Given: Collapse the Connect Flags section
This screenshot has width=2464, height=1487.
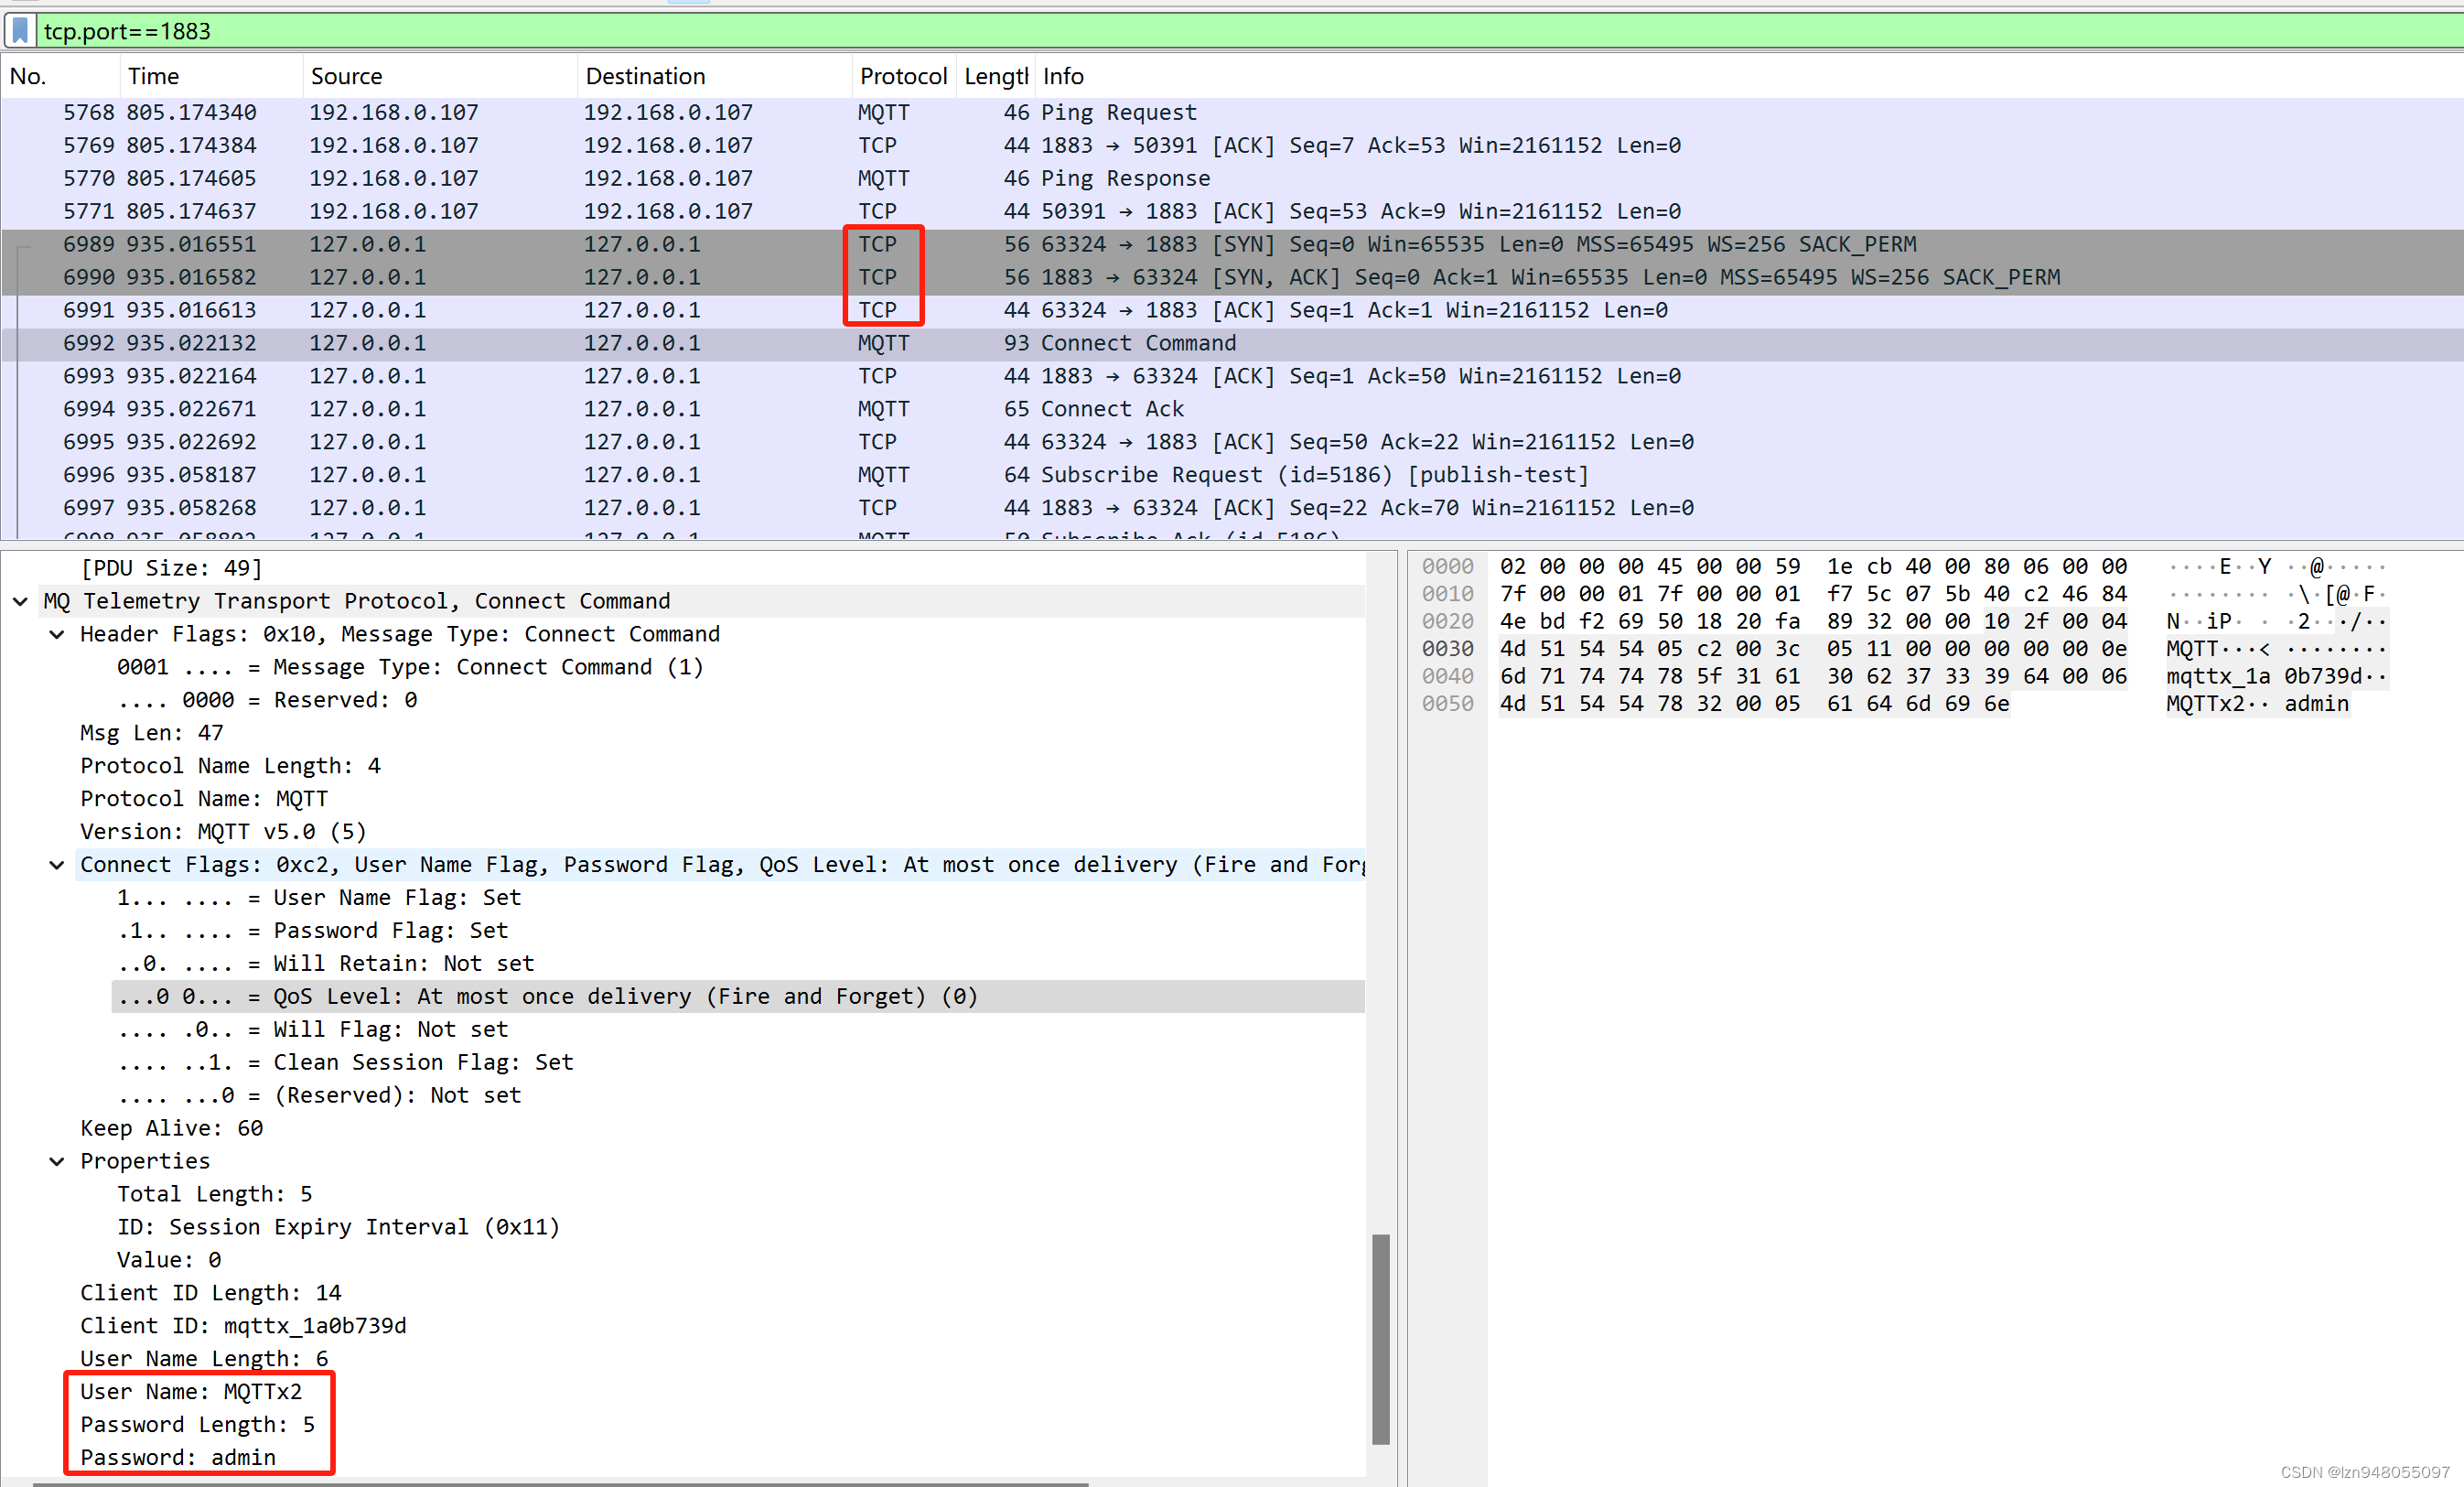Looking at the screenshot, I should 57,865.
